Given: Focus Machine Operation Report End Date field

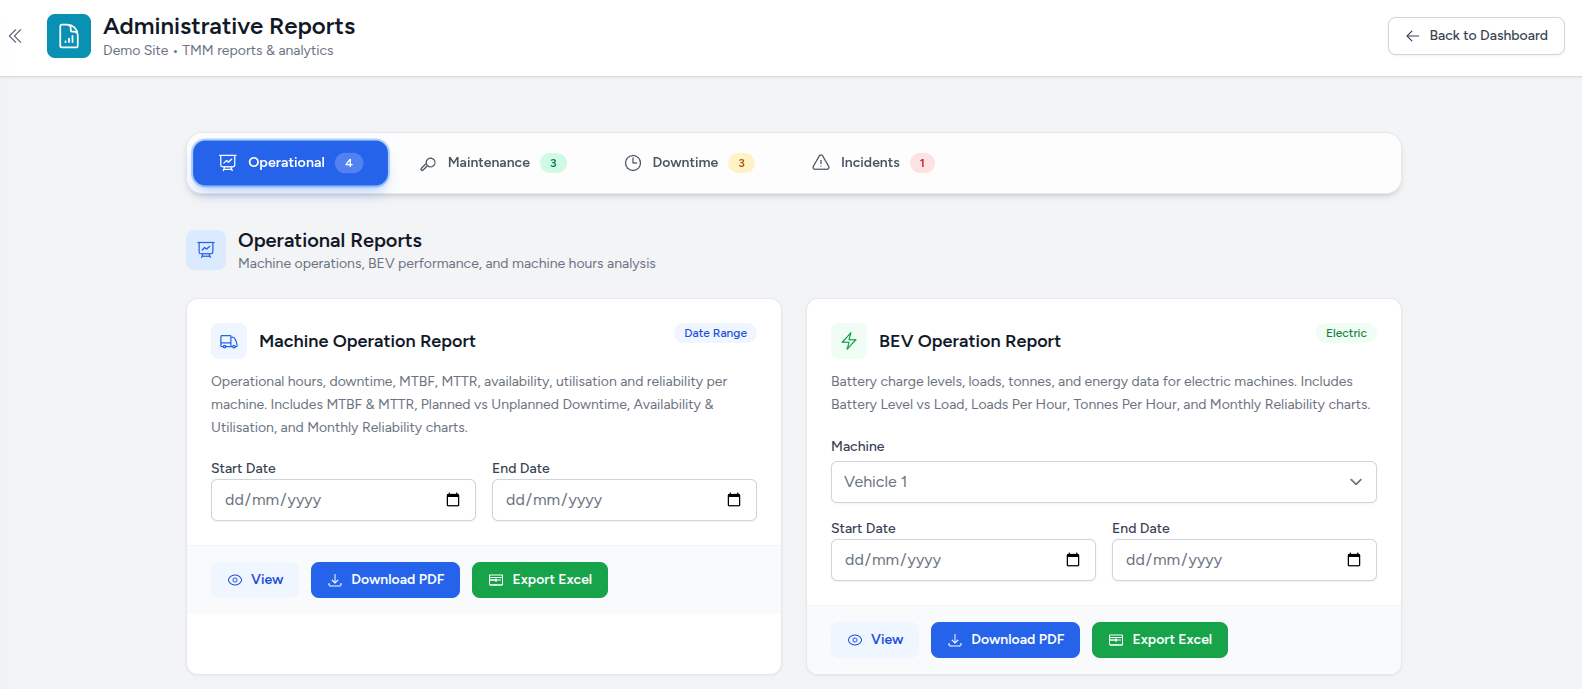Looking at the screenshot, I should [624, 500].
